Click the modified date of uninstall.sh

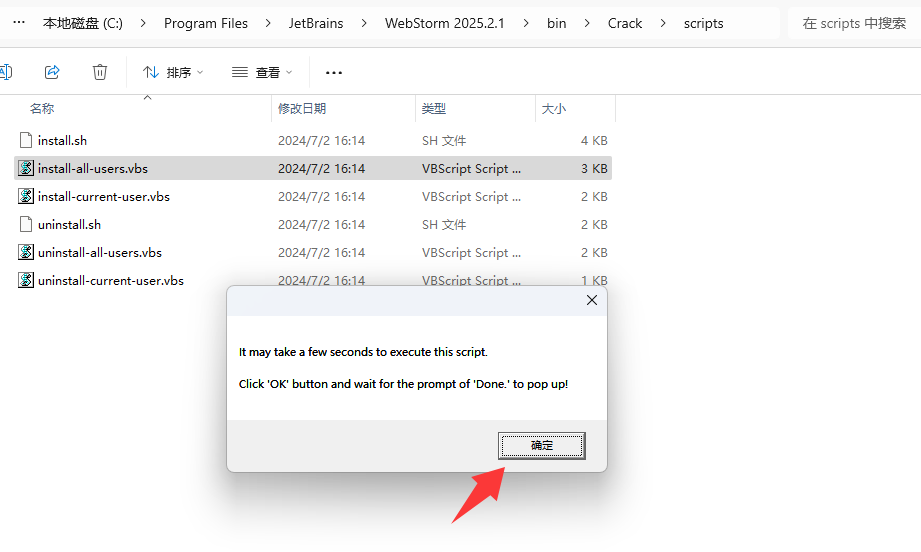coord(321,224)
